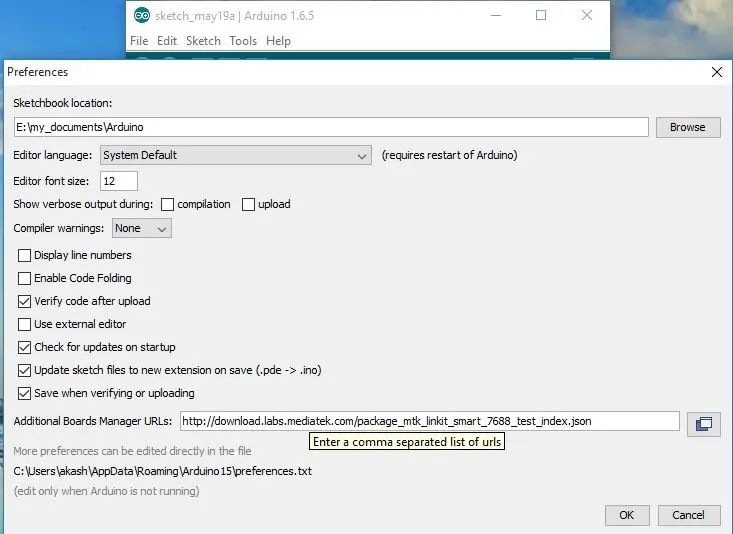Check Use external editor
733x534 pixels.
pyautogui.click(x=24, y=324)
